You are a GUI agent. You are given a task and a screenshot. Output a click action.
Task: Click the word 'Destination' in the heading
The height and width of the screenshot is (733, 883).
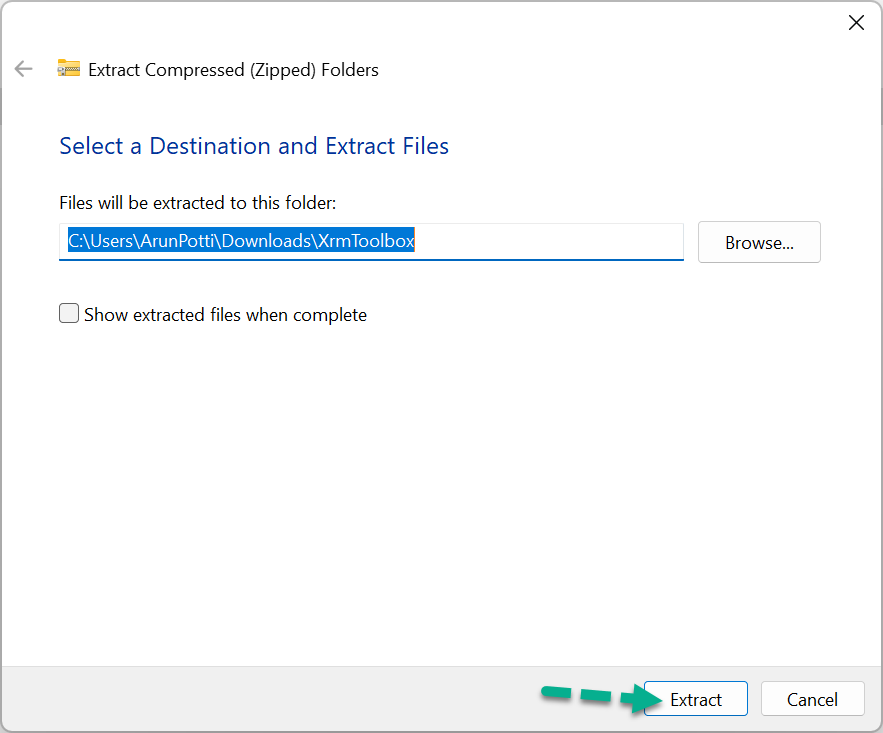tap(210, 146)
